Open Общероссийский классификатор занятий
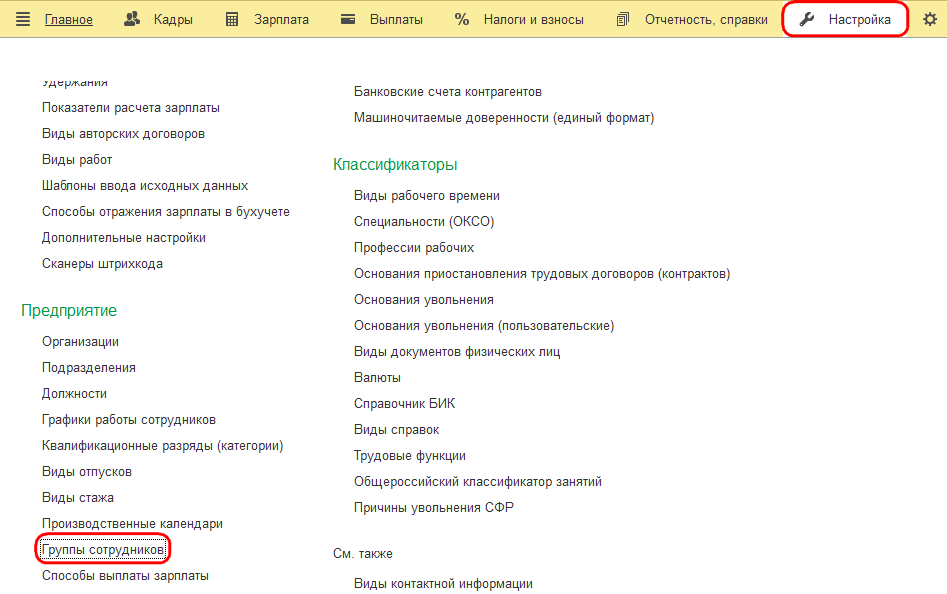The width and height of the screenshot is (947, 594). click(478, 481)
